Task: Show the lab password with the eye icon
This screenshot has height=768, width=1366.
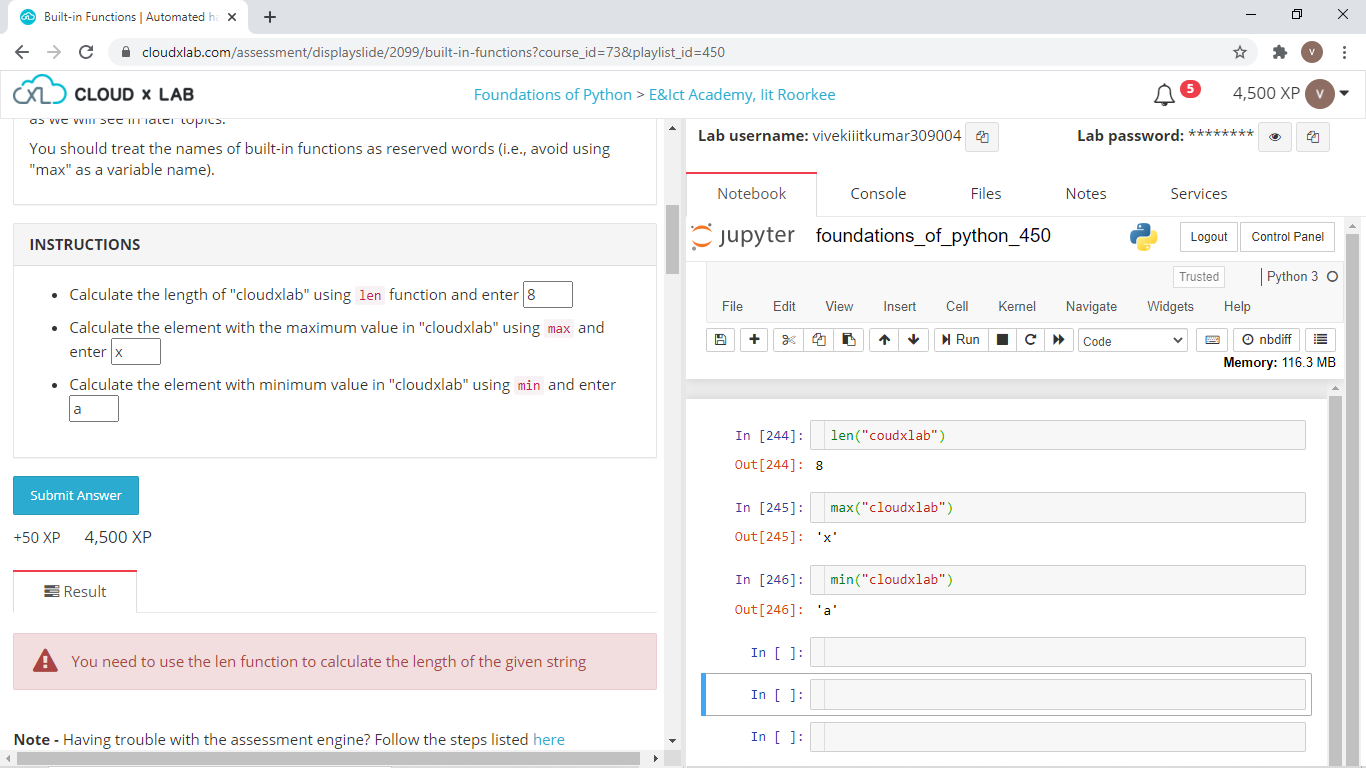Action: click(x=1274, y=137)
